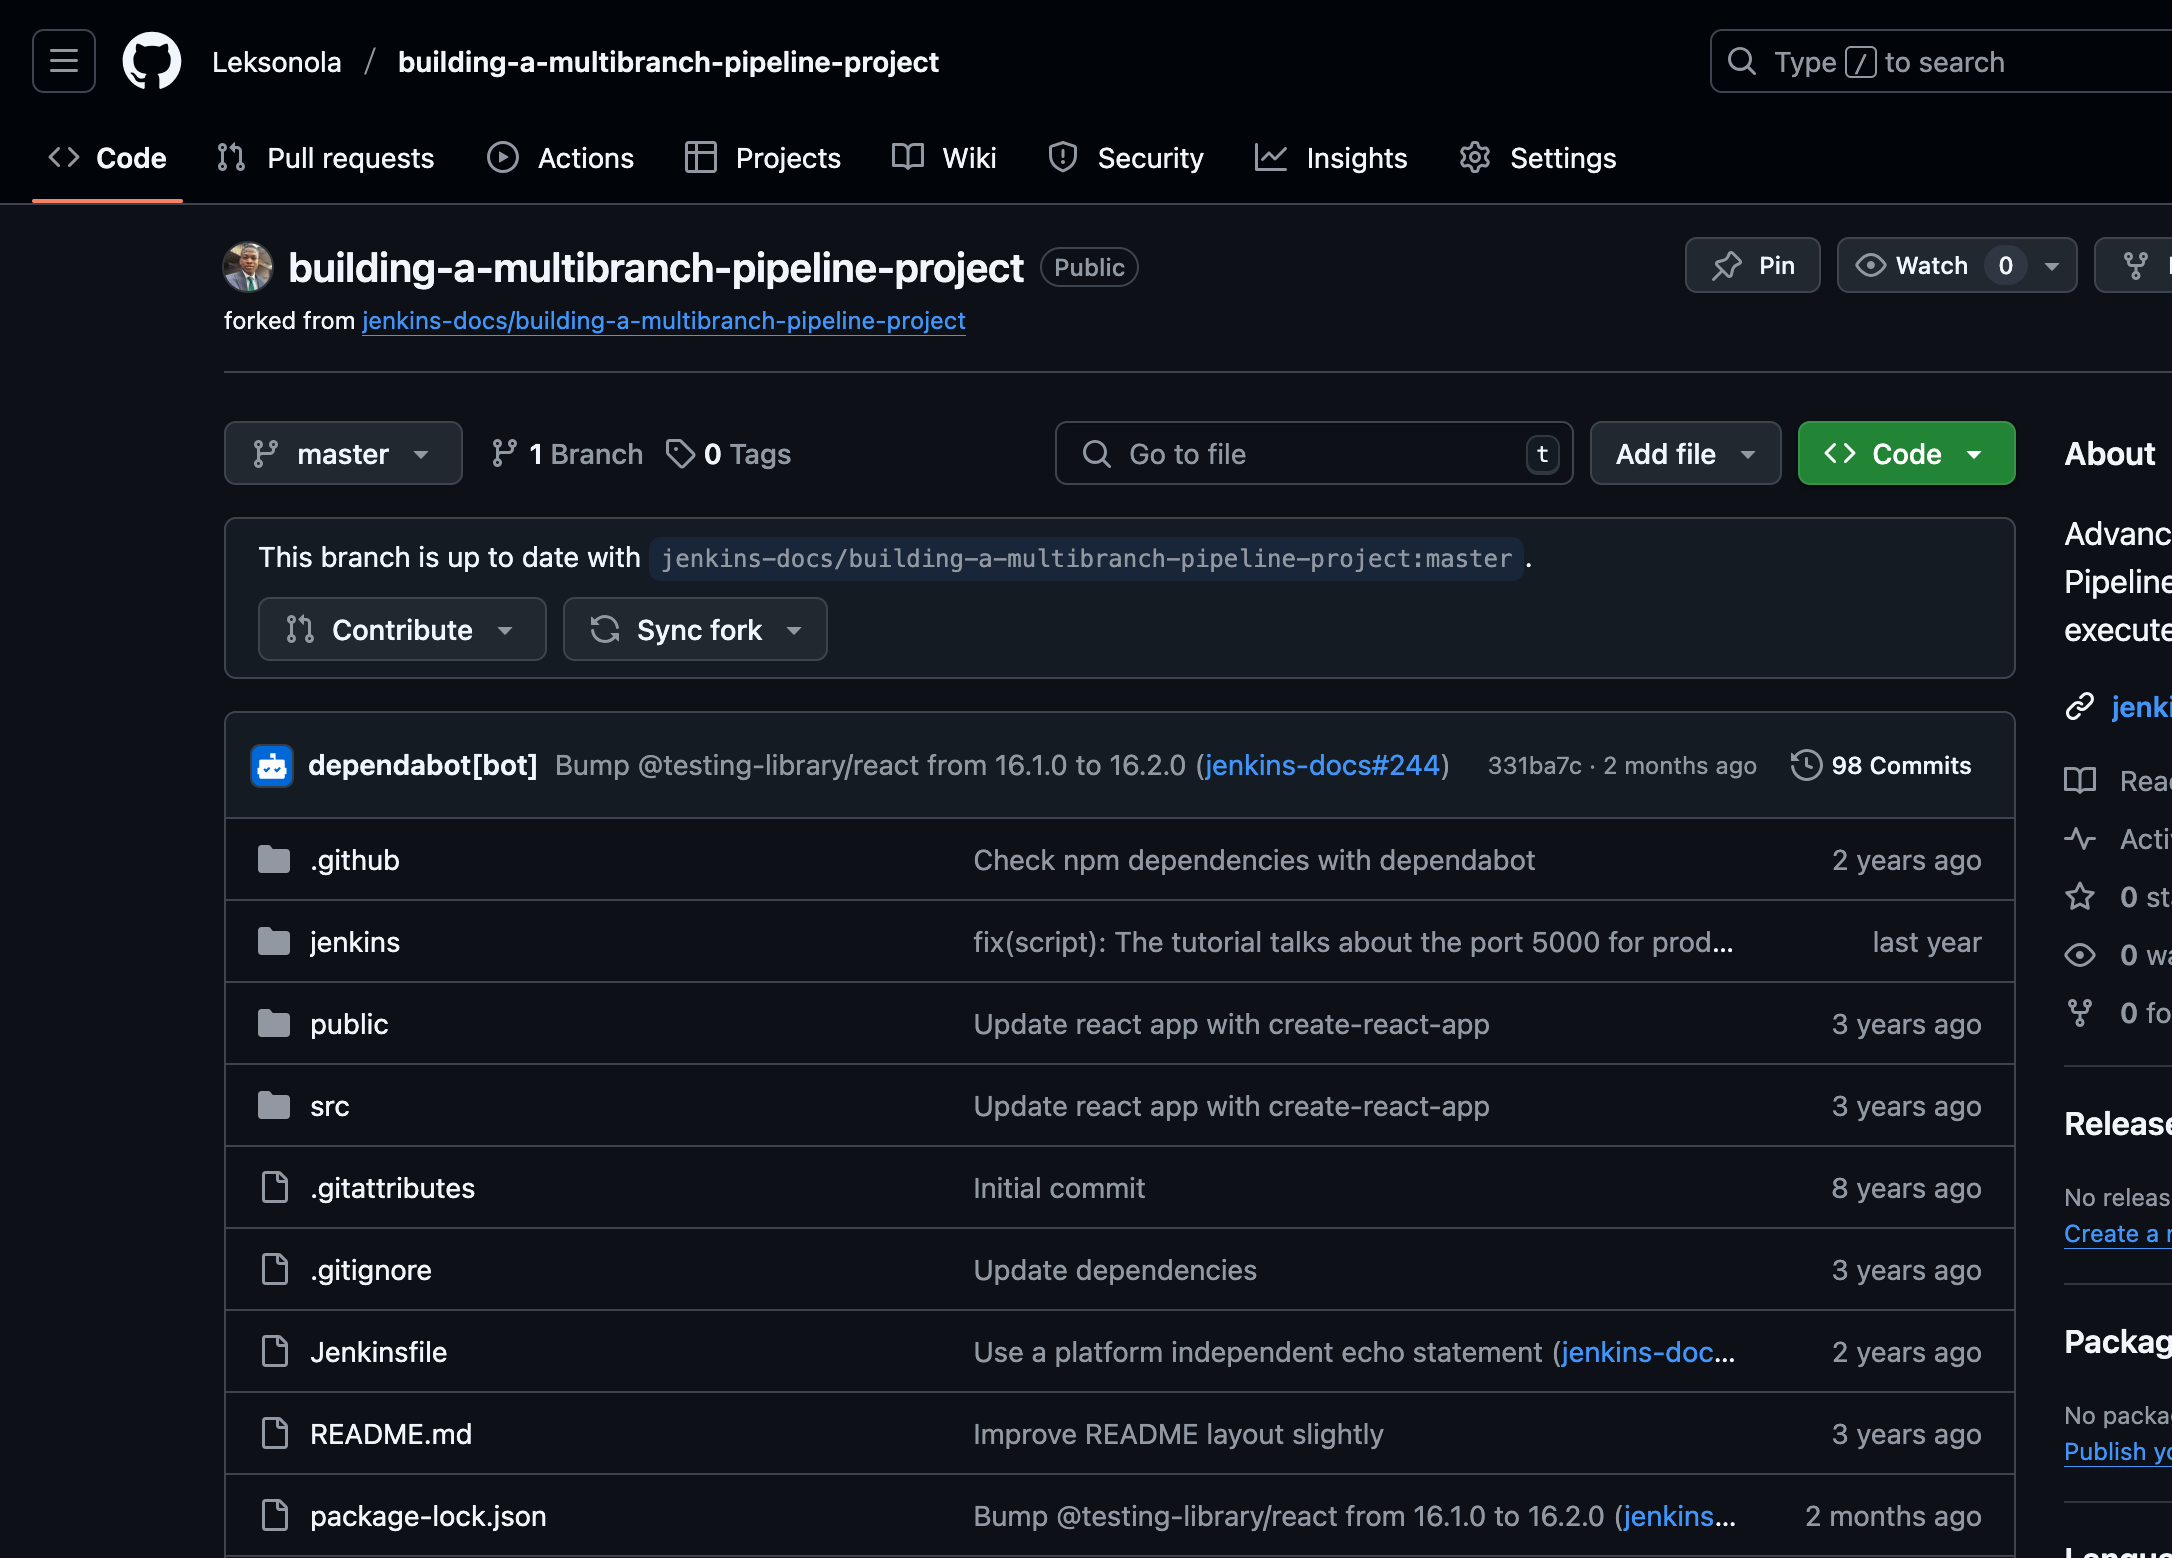Click the dependabot avatar icon
Screen dimensions: 2172x1558
[272, 766]
